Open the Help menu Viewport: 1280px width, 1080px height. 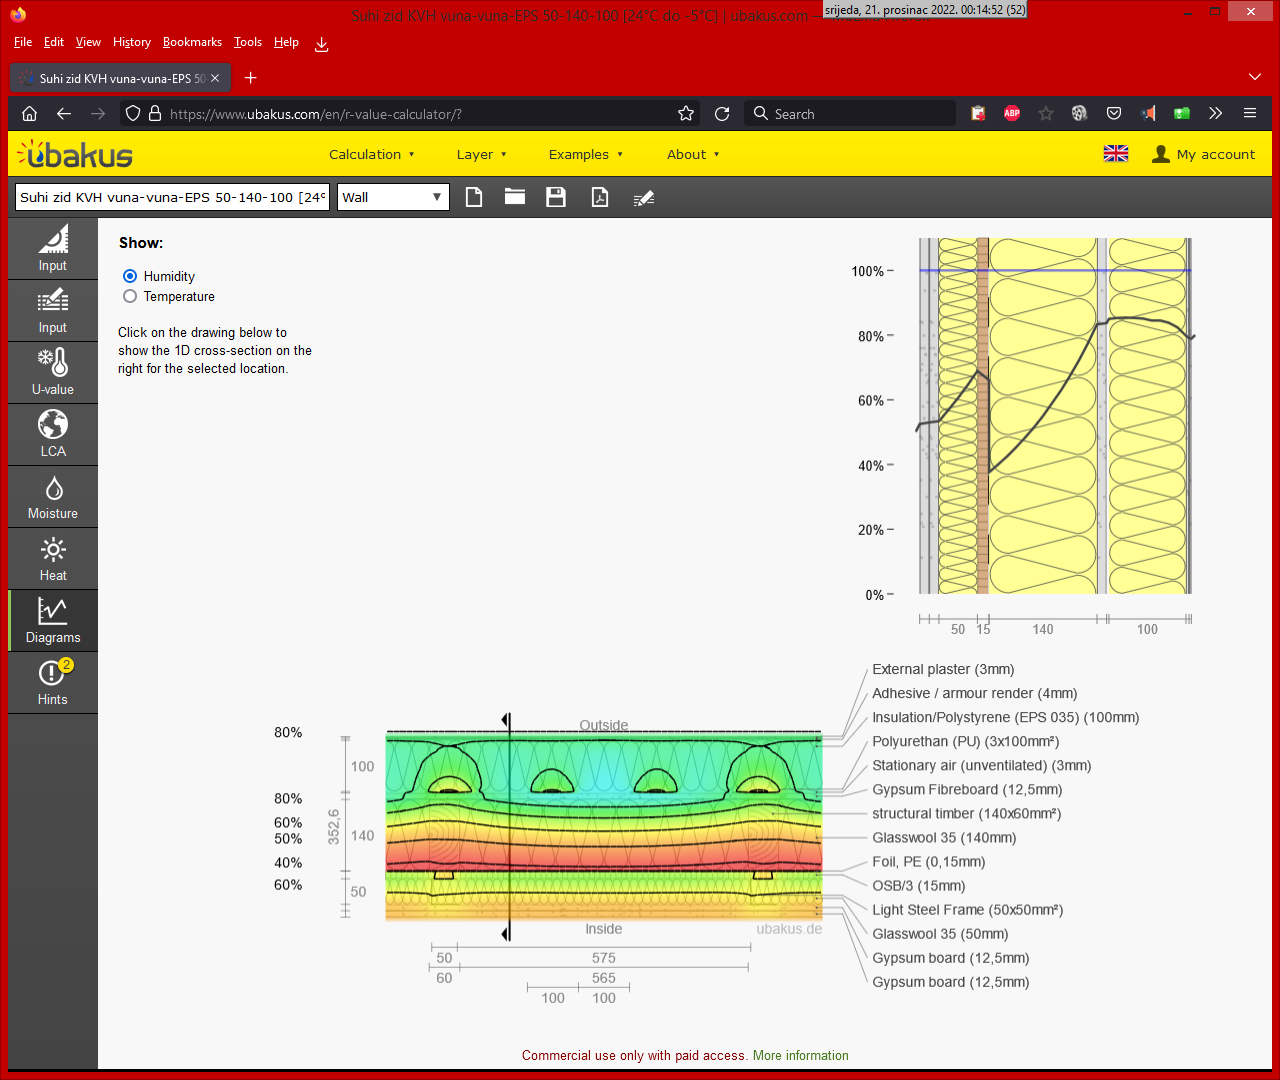click(x=286, y=42)
